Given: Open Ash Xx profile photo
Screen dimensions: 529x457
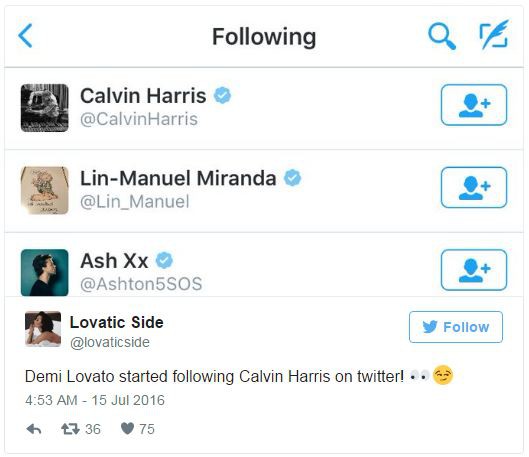Looking at the screenshot, I should [45, 273].
